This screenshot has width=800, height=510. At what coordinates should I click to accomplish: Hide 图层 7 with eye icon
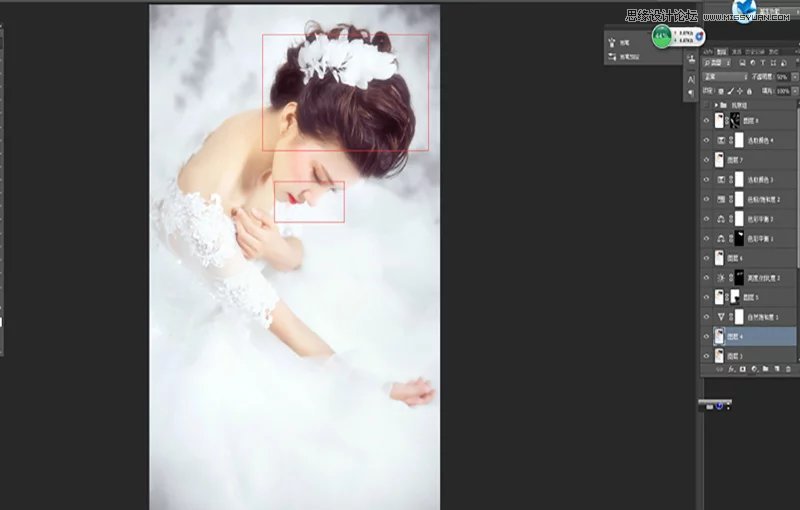click(x=707, y=160)
